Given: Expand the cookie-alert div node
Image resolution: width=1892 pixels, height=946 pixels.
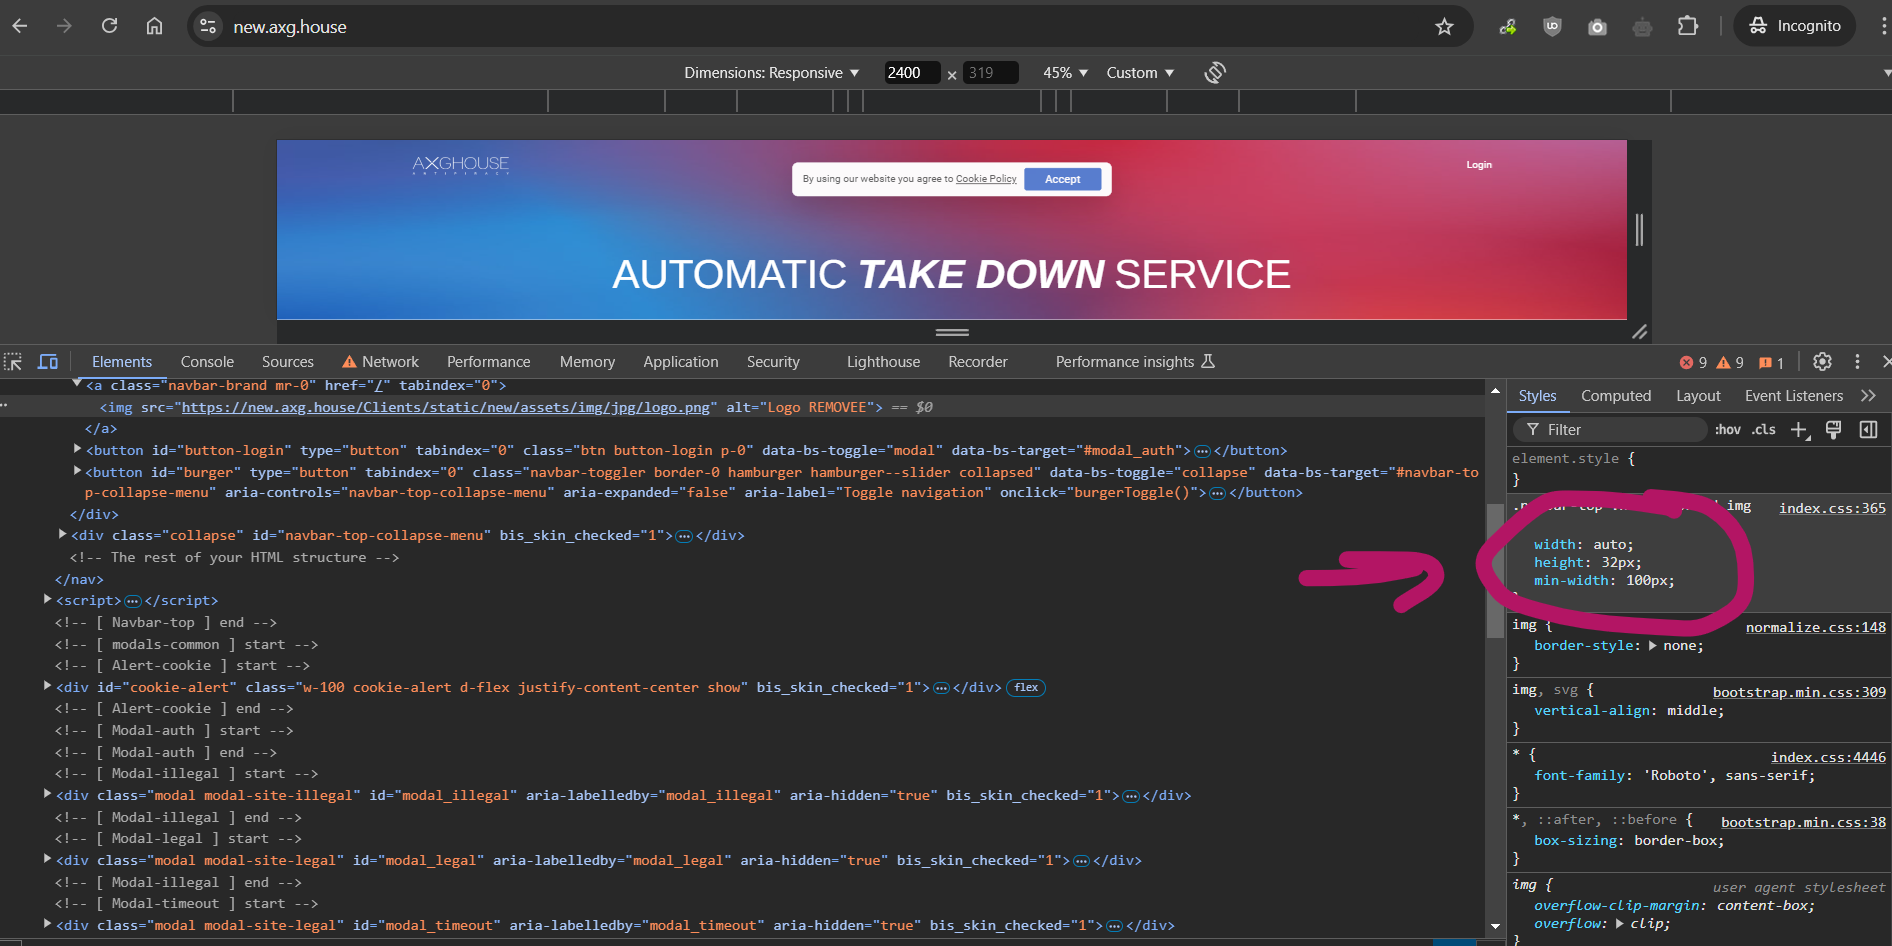Looking at the screenshot, I should (x=47, y=686).
